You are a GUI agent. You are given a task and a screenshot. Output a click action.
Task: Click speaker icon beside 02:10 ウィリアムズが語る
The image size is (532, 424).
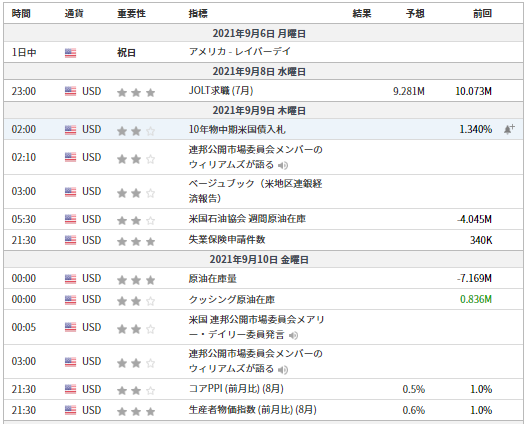[x=283, y=166]
